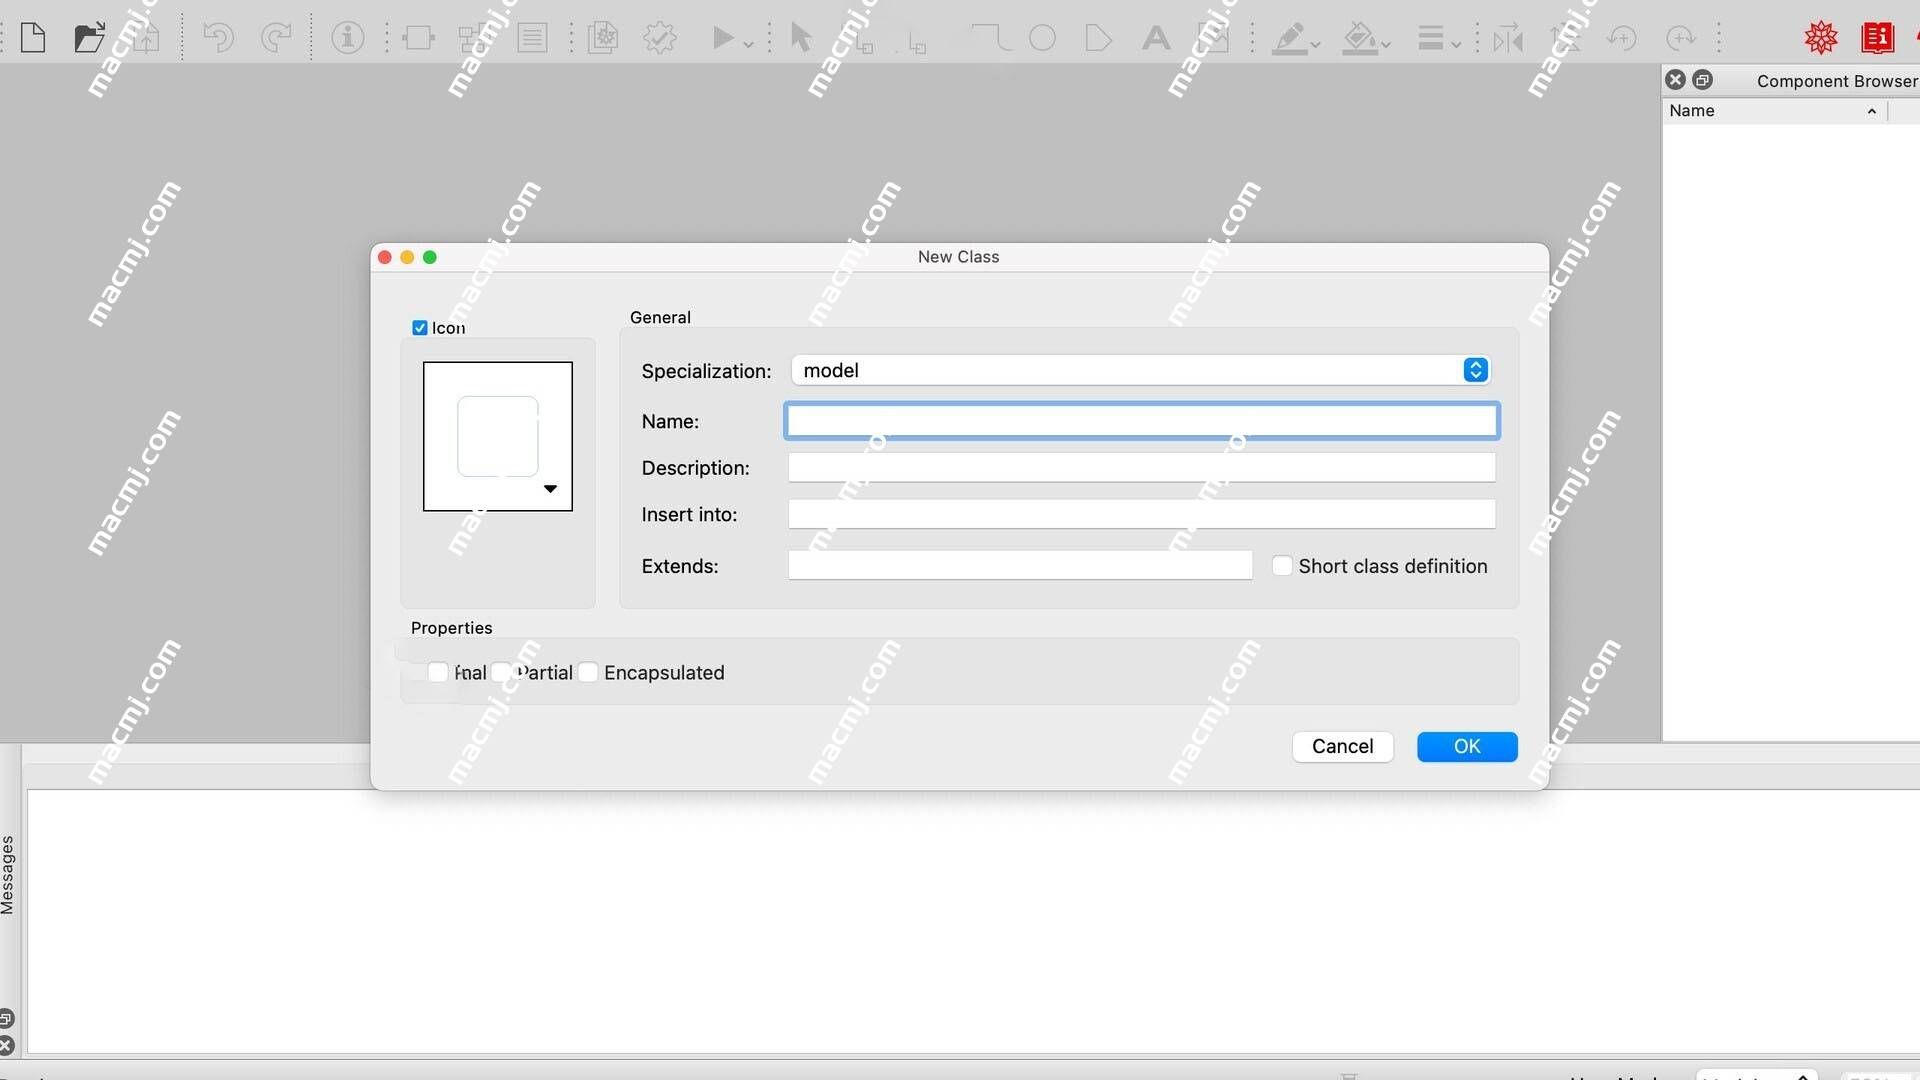Click the Cancel button
This screenshot has height=1080, width=1920.
tap(1343, 747)
